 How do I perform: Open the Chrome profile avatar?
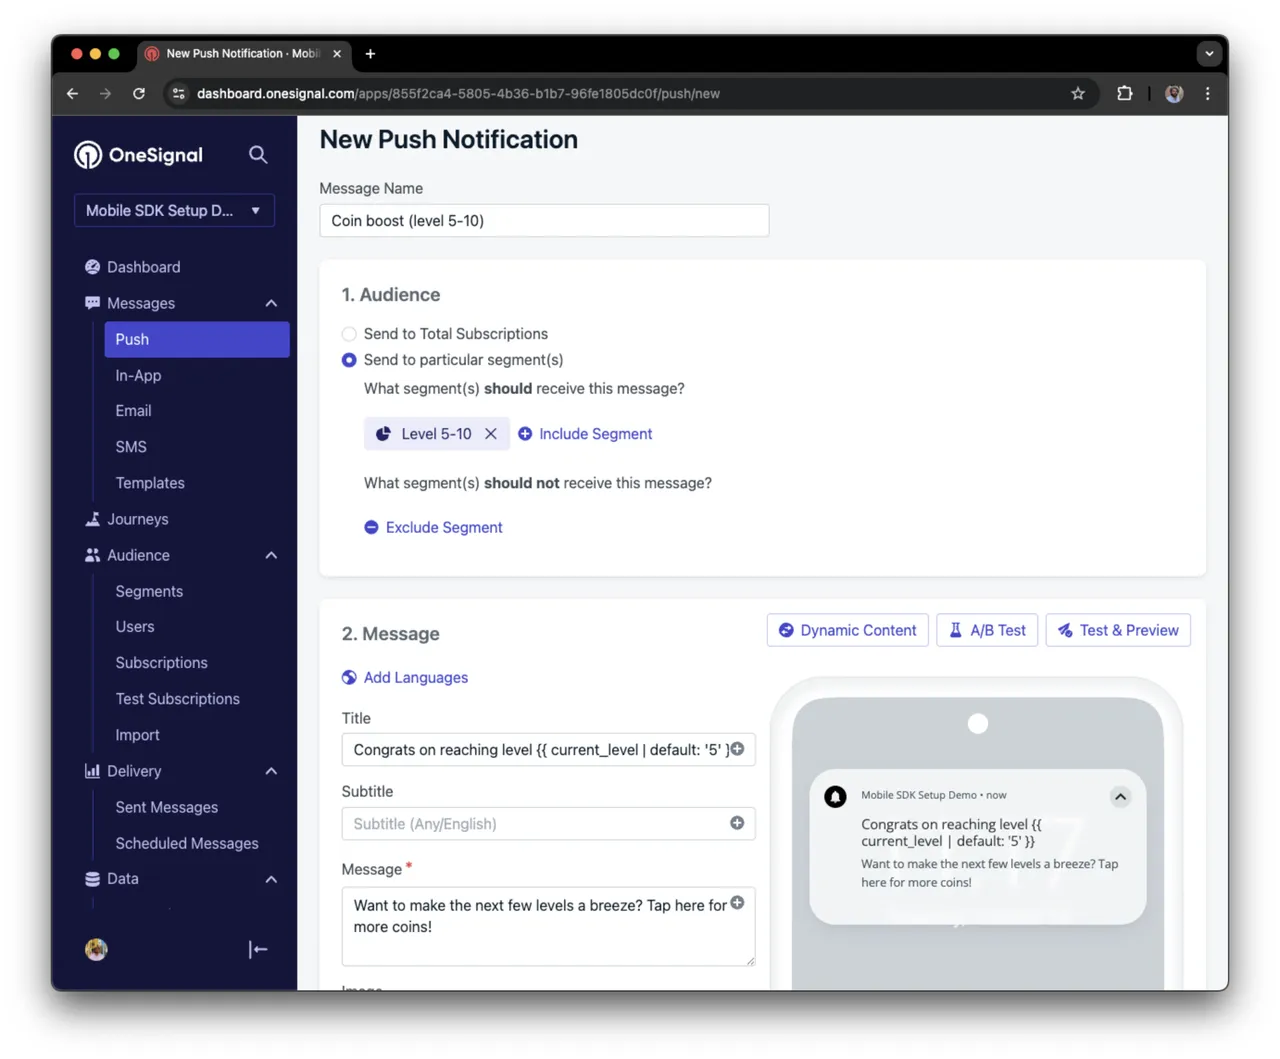(x=1174, y=93)
